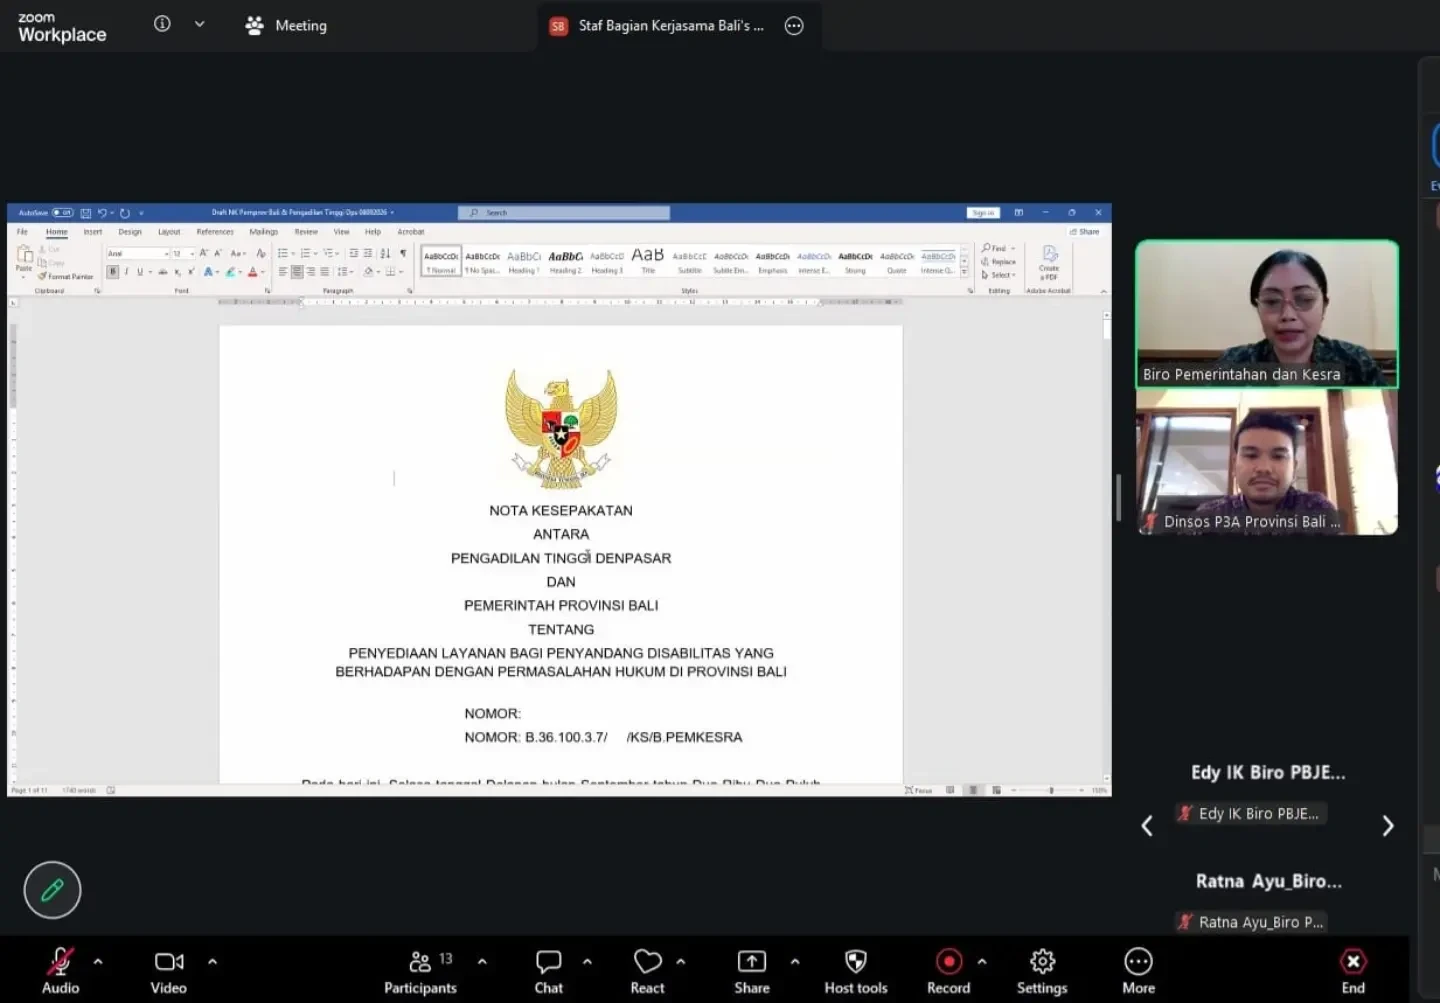The height and width of the screenshot is (1003, 1440).
Task: Unmute microphone with the Audio button
Action: (x=60, y=971)
